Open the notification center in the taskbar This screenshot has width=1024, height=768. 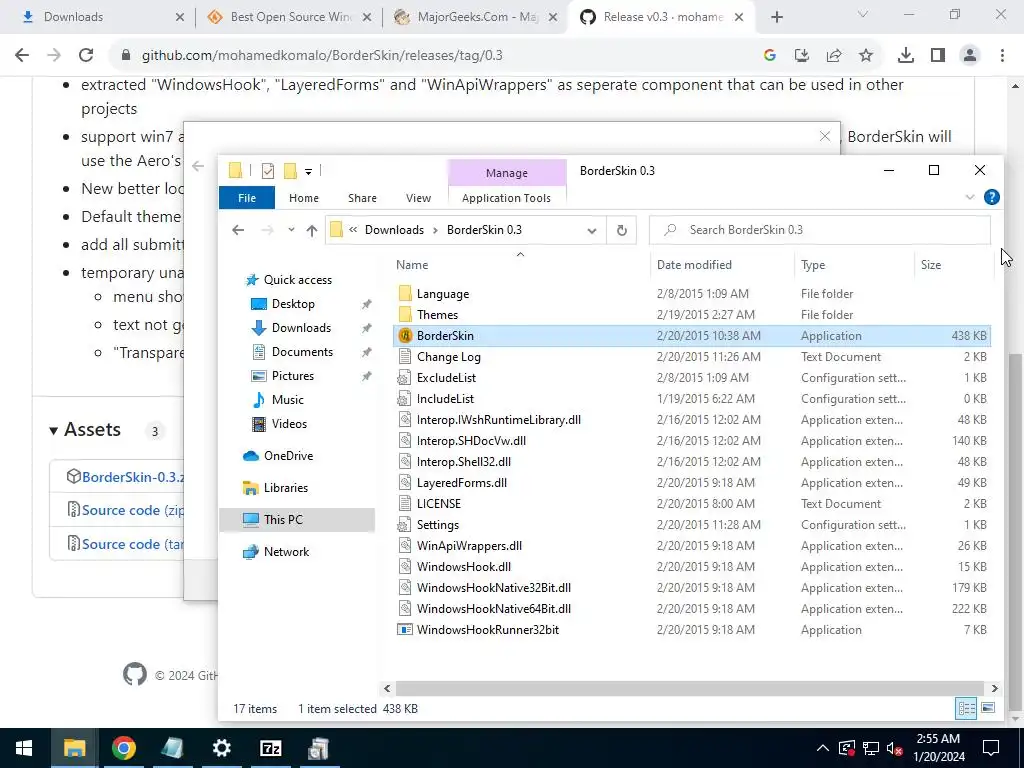pos(991,748)
